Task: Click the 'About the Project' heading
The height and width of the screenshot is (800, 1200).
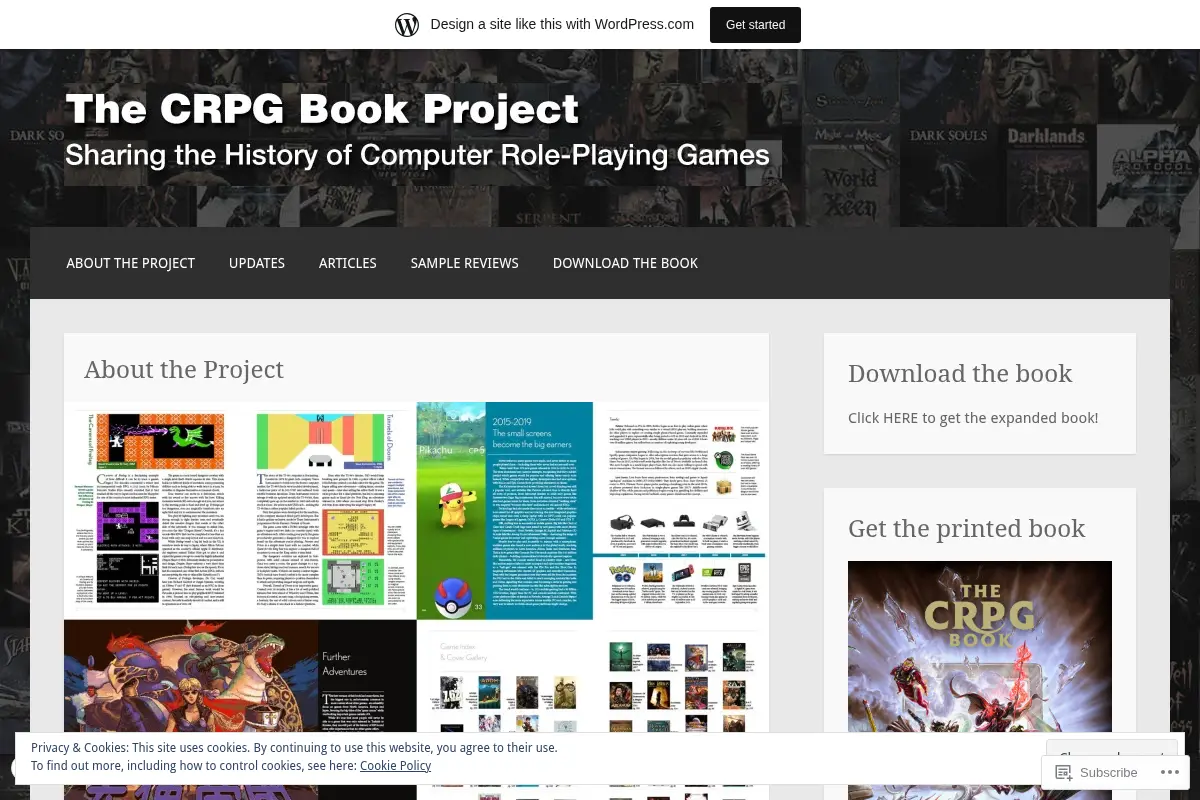Action: tap(184, 369)
